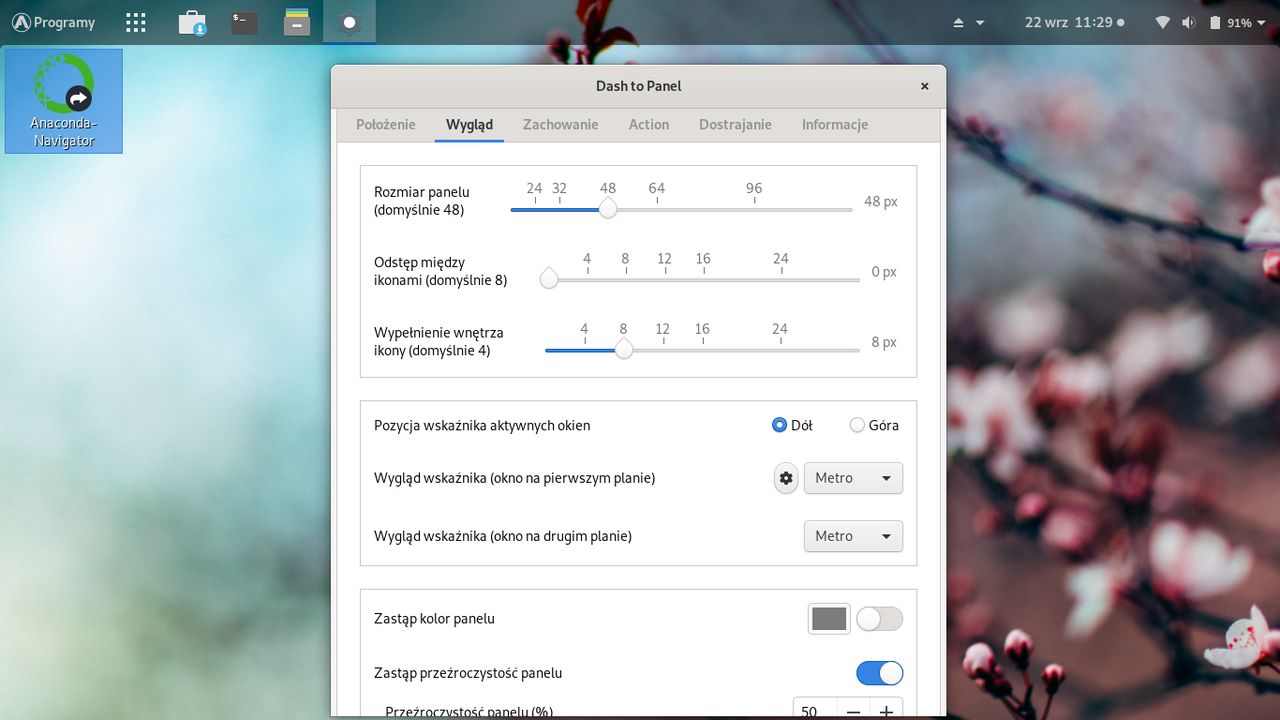1280x720 pixels.
Task: Open the Anaconda-Navigator desktop shortcut
Action: point(64,101)
